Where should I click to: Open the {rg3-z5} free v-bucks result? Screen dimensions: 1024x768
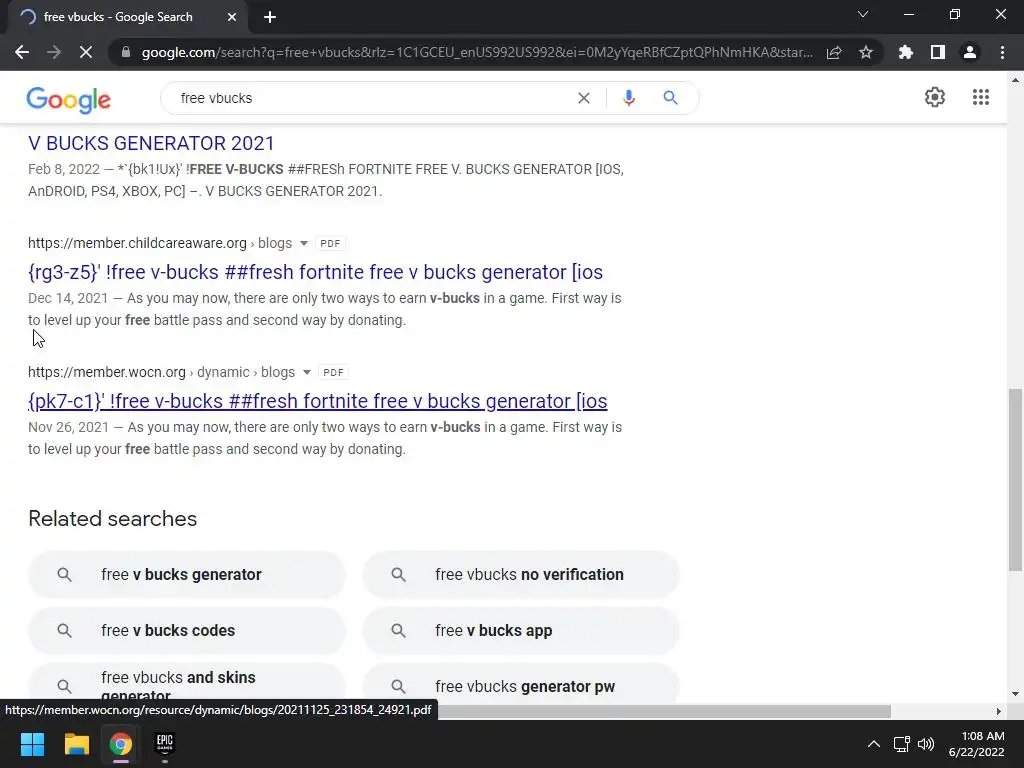pos(315,272)
